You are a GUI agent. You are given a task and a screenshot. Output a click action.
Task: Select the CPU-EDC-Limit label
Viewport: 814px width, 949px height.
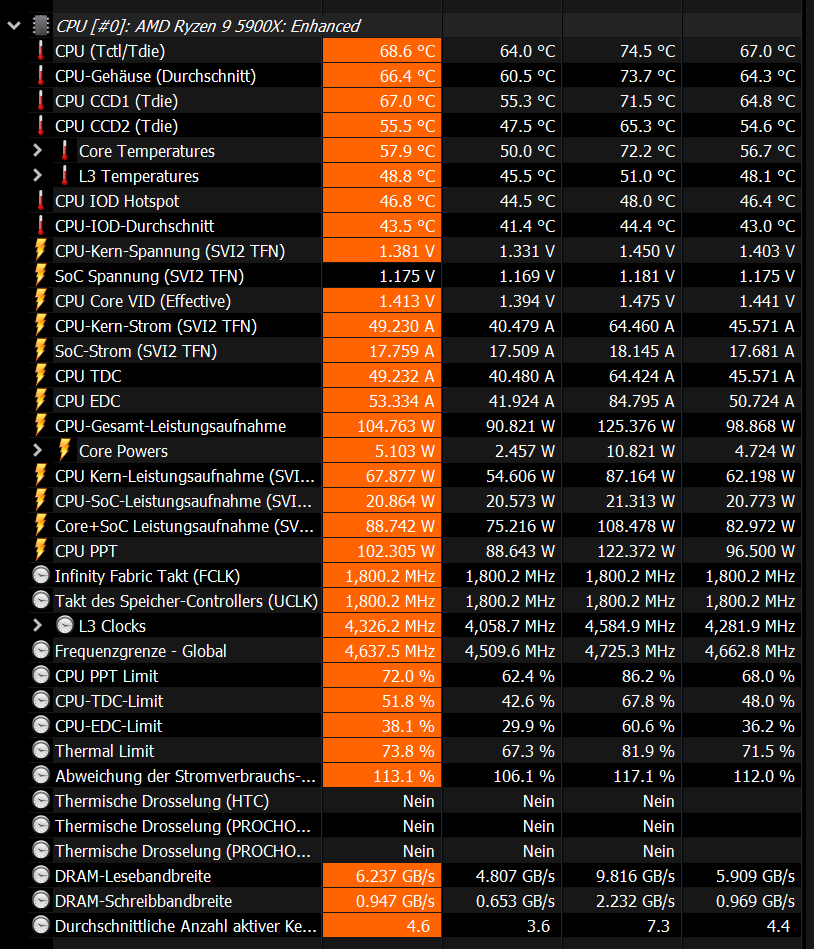click(109, 726)
